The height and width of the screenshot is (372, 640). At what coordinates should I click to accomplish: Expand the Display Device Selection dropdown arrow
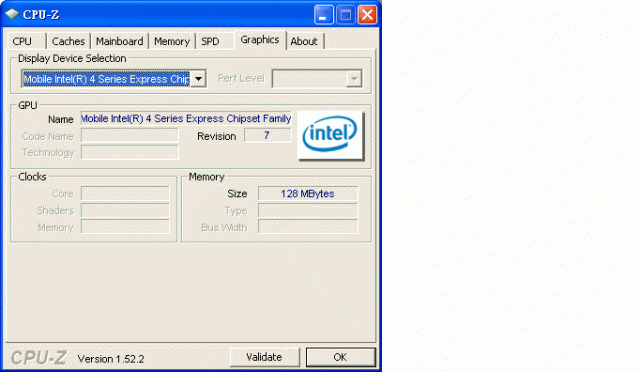(x=198, y=78)
